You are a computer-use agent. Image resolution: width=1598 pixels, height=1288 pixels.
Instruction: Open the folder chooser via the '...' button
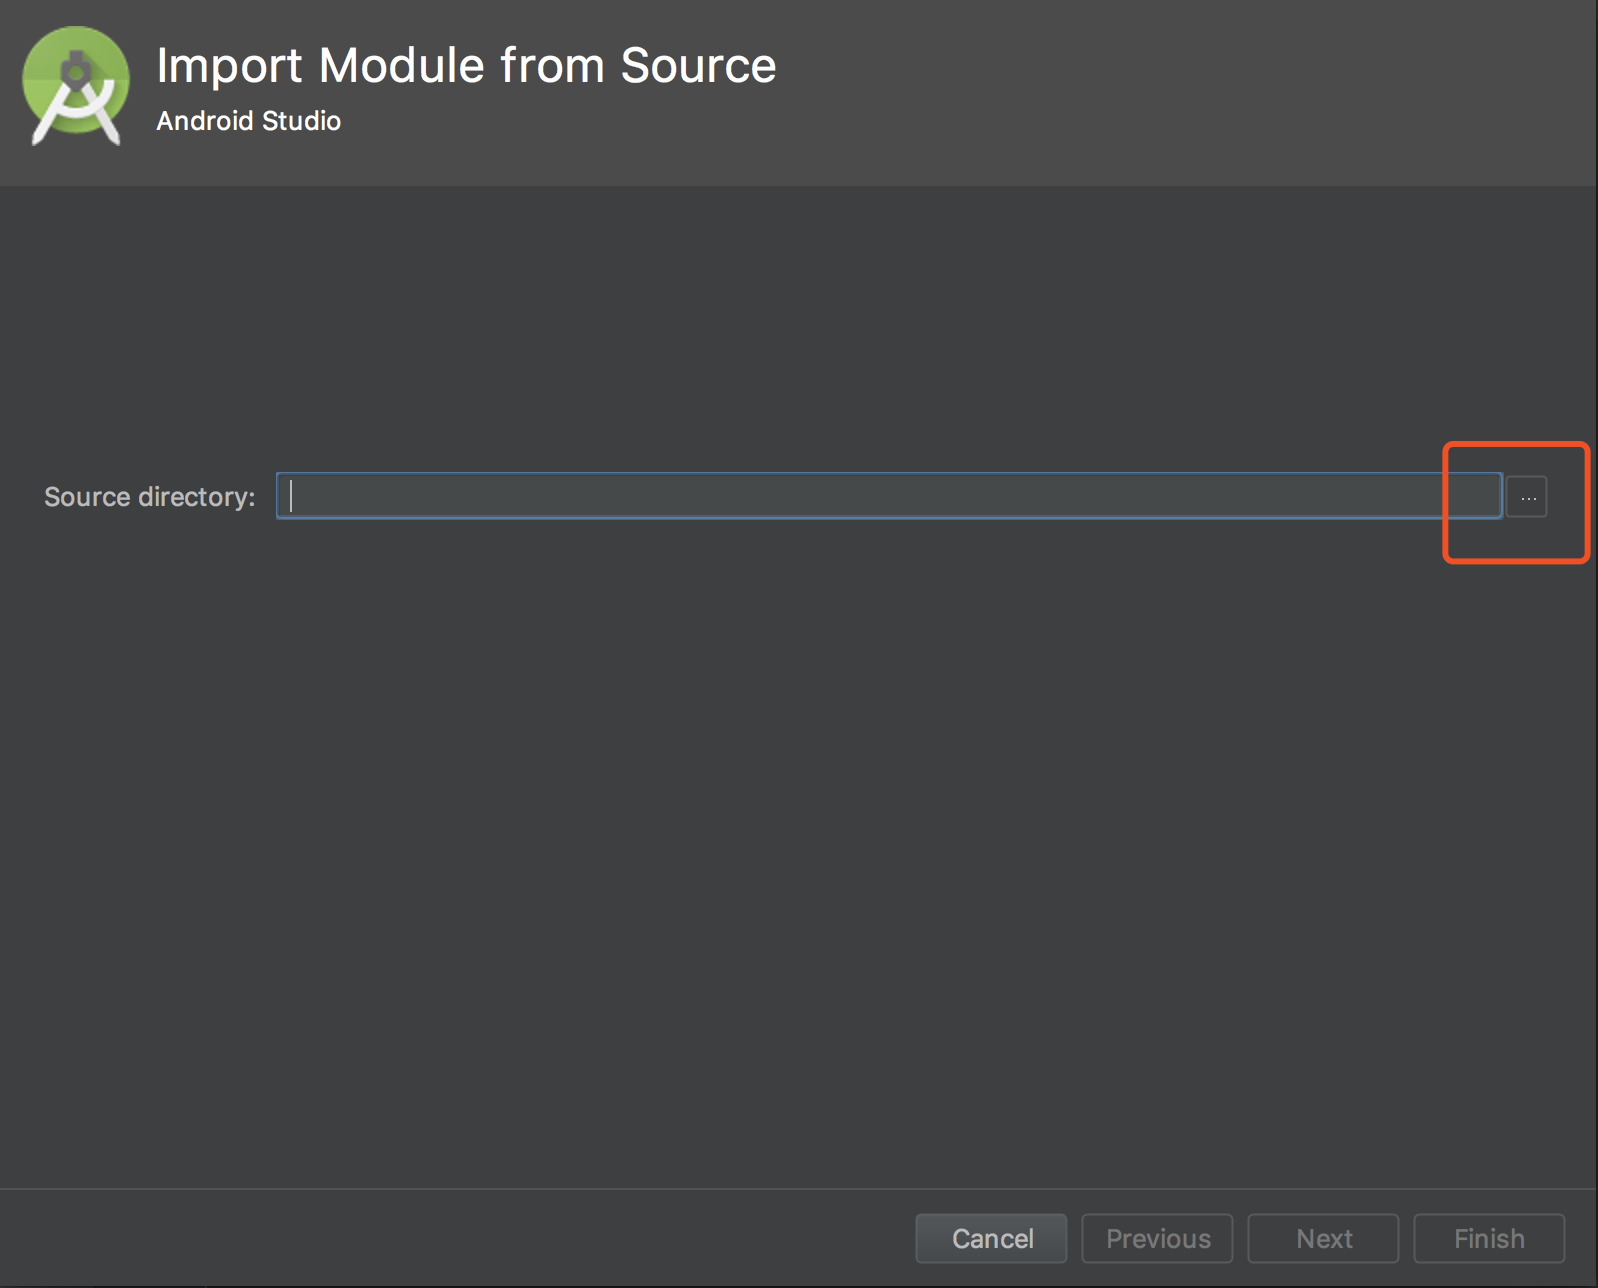point(1527,497)
